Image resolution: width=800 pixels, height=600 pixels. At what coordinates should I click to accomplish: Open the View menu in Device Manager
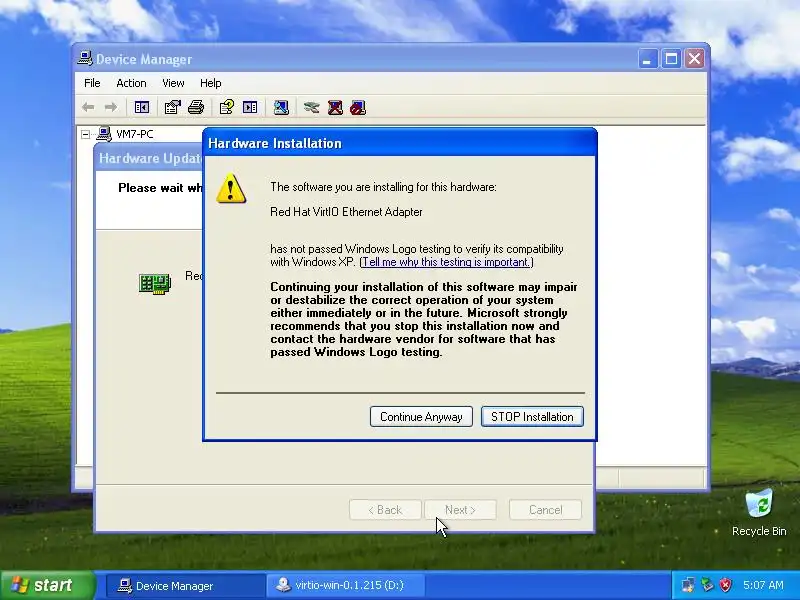coord(173,83)
